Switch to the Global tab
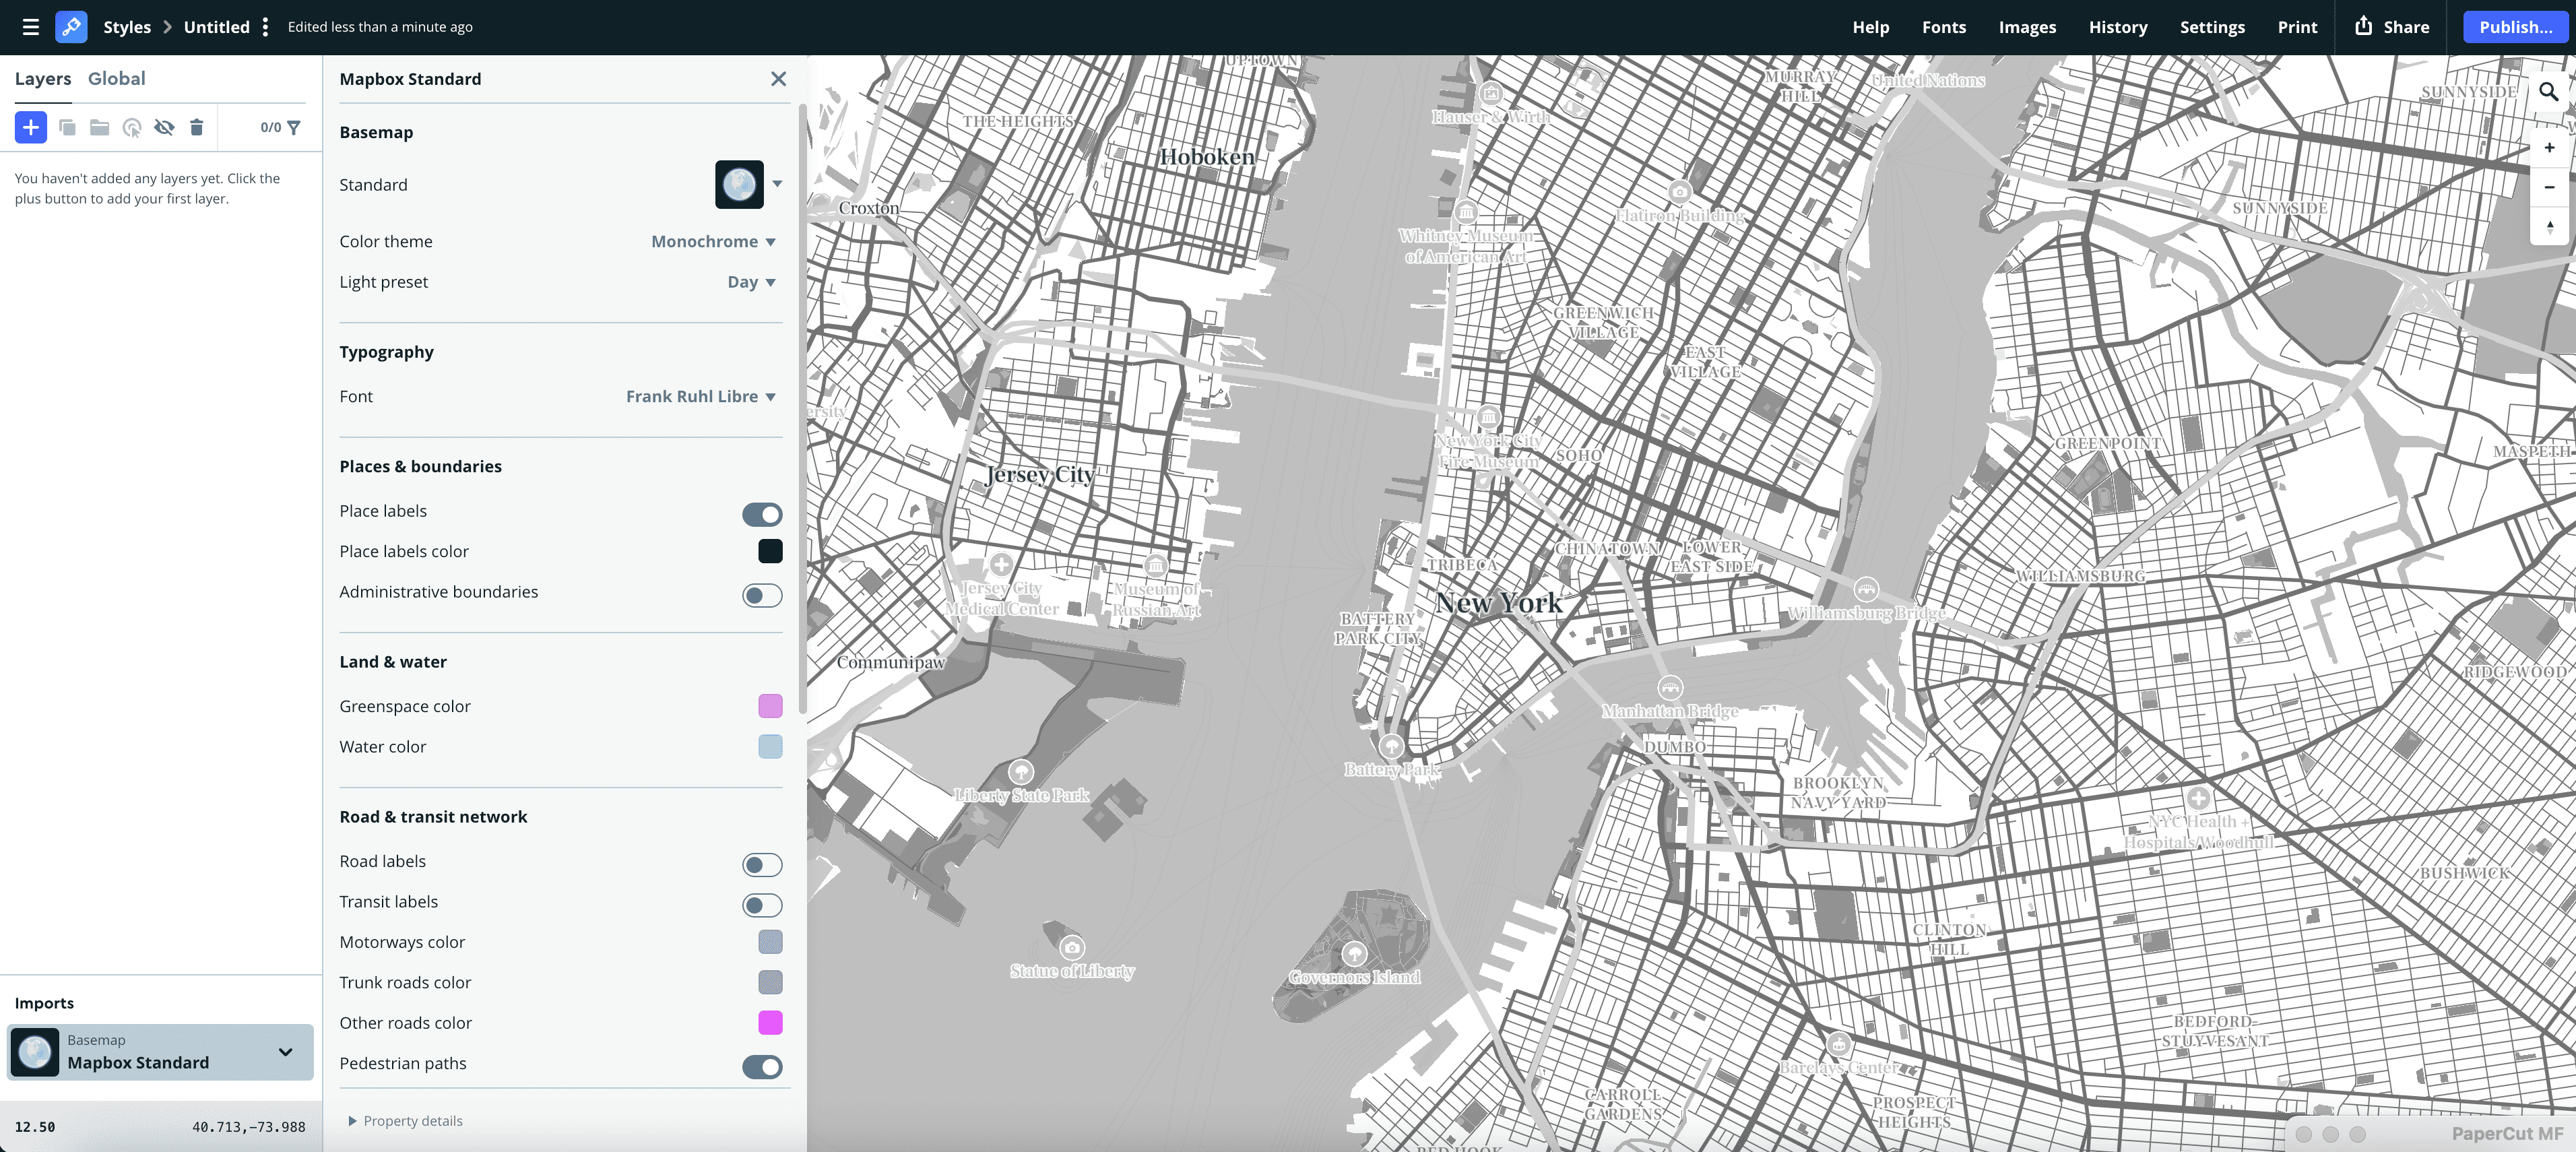 [117, 78]
